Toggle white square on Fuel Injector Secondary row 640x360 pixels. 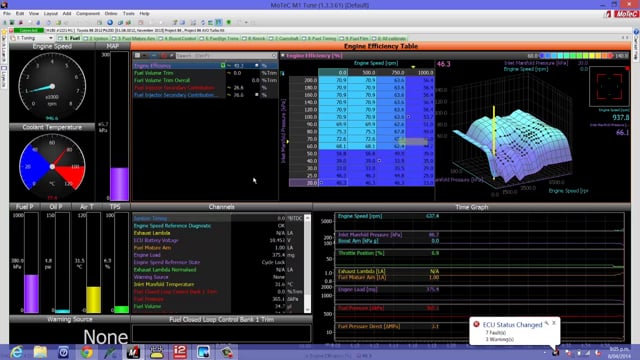[x=257, y=95]
